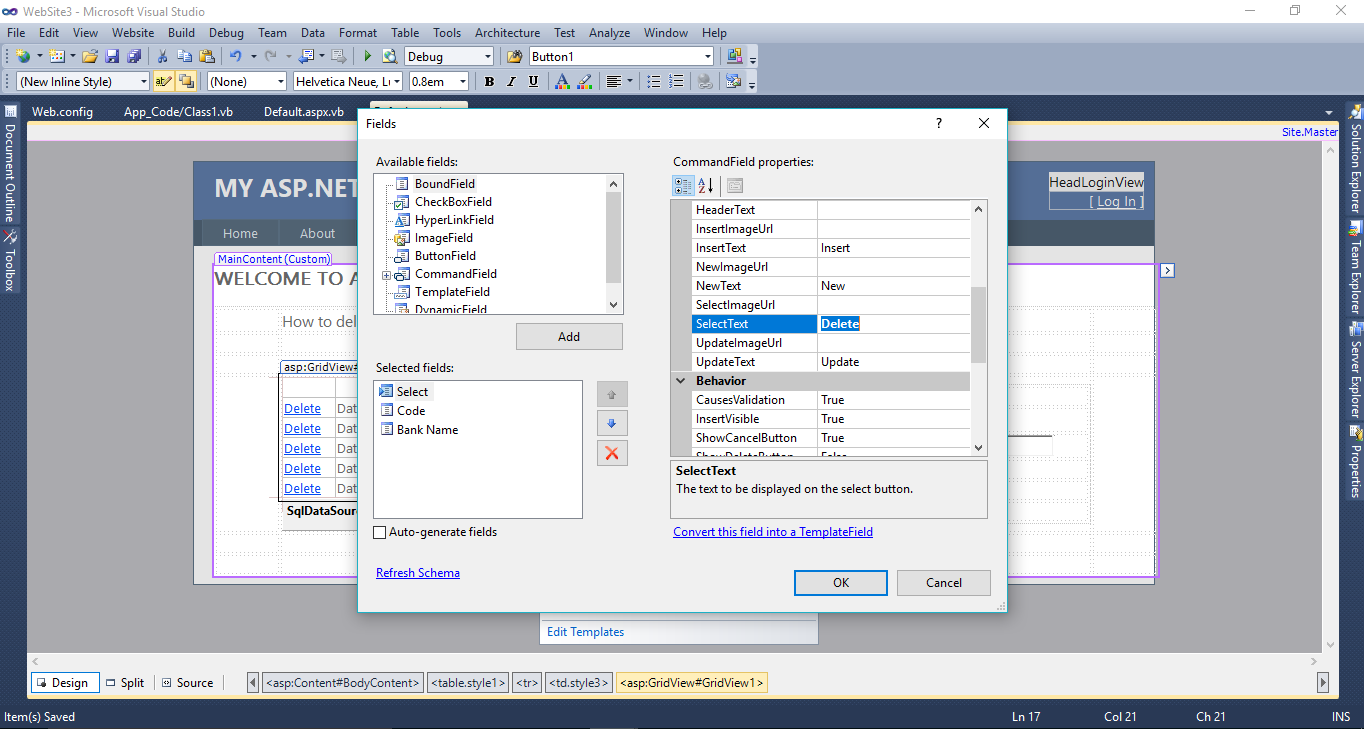Click Convert this field into a TemplateField
This screenshot has width=1364, height=729.
pos(772,531)
